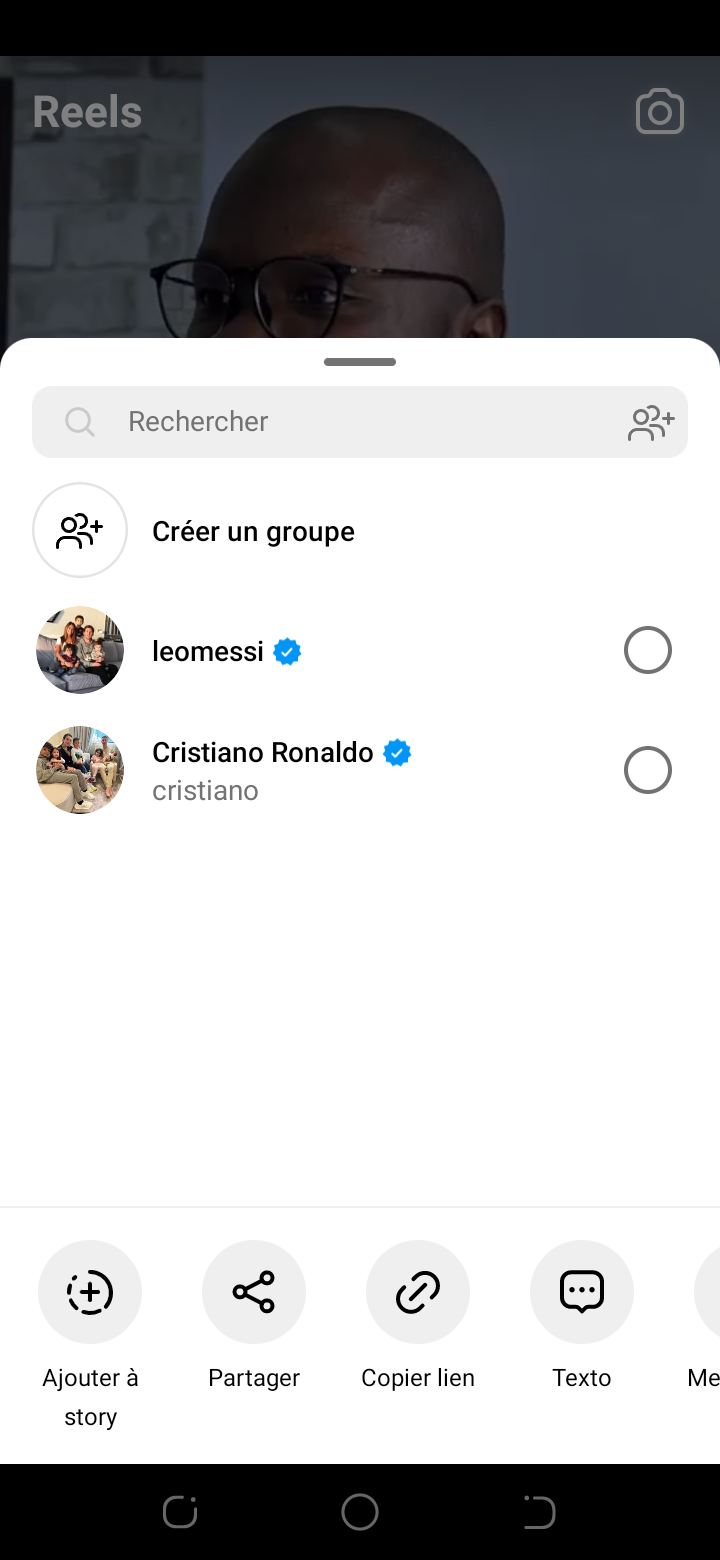Tap the Ajouter à story icon

click(90, 1292)
